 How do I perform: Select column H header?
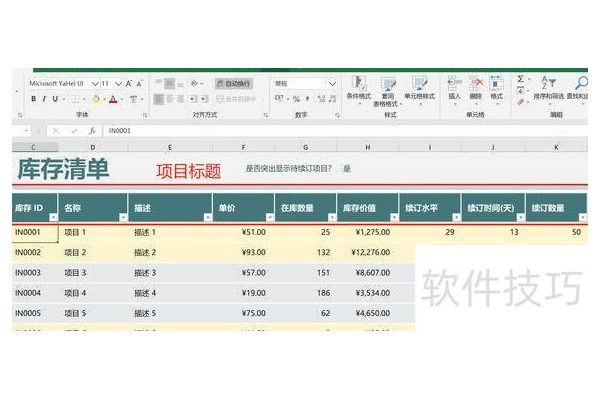coord(368,147)
